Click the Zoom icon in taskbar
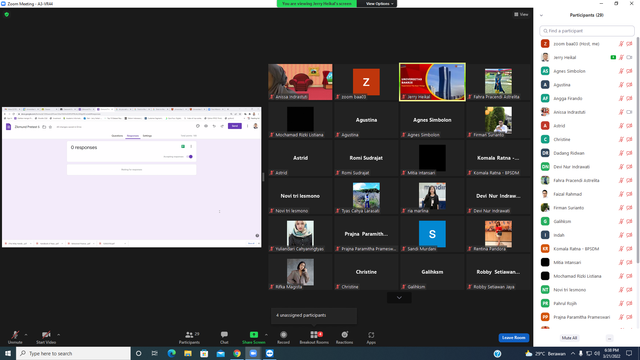Viewport: 640px width, 360px height. click(253, 353)
